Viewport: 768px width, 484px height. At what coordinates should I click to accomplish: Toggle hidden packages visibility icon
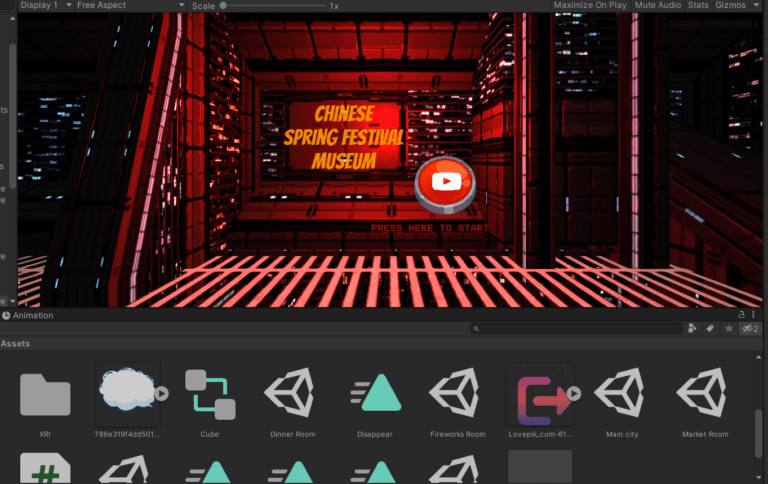coord(750,329)
